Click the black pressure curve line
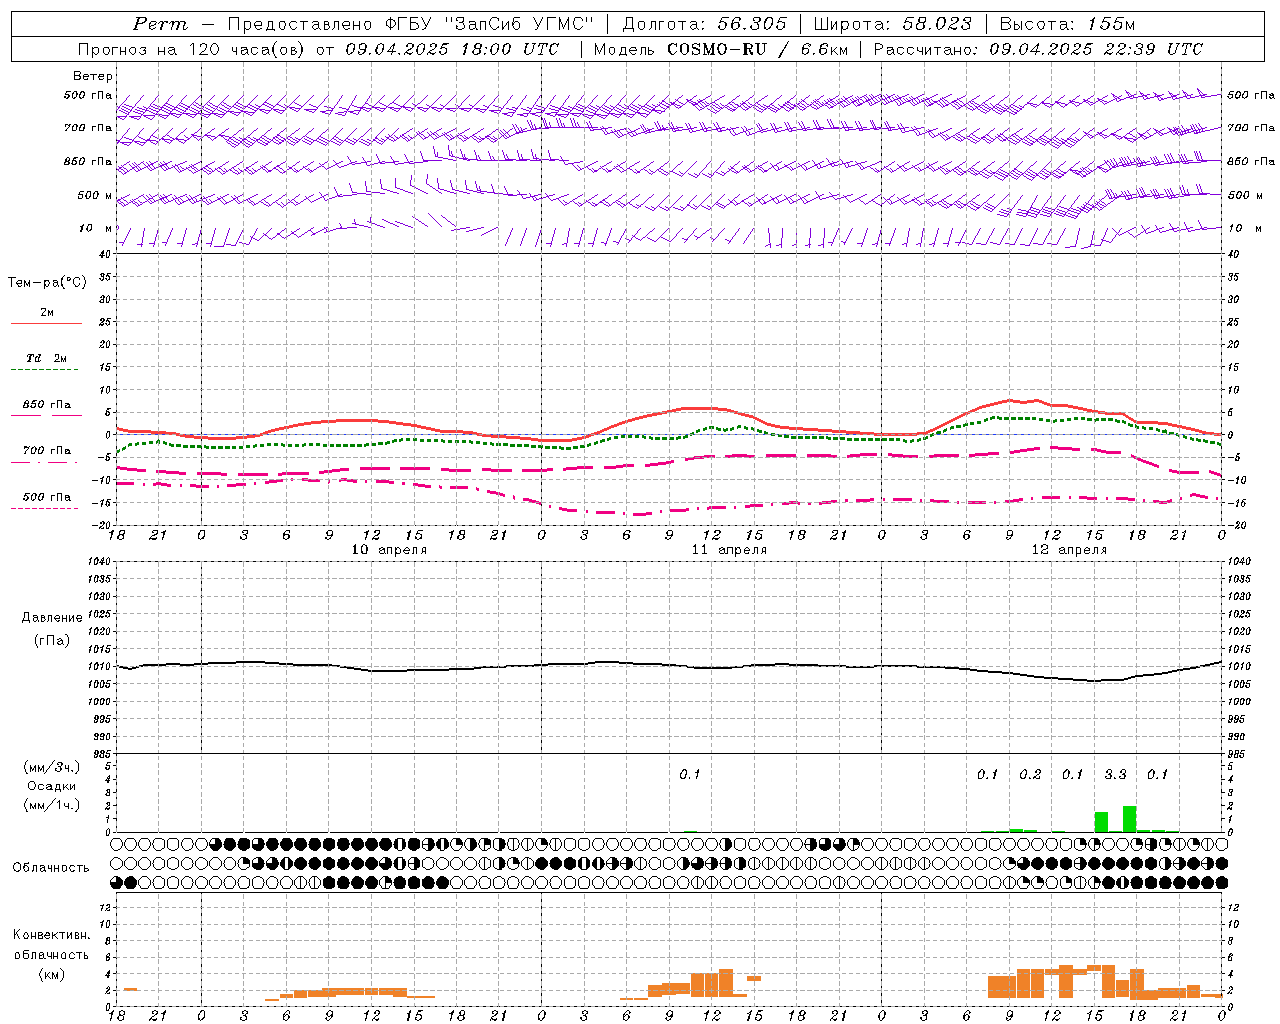The width and height of the screenshot is (1280, 1024). coord(670,664)
